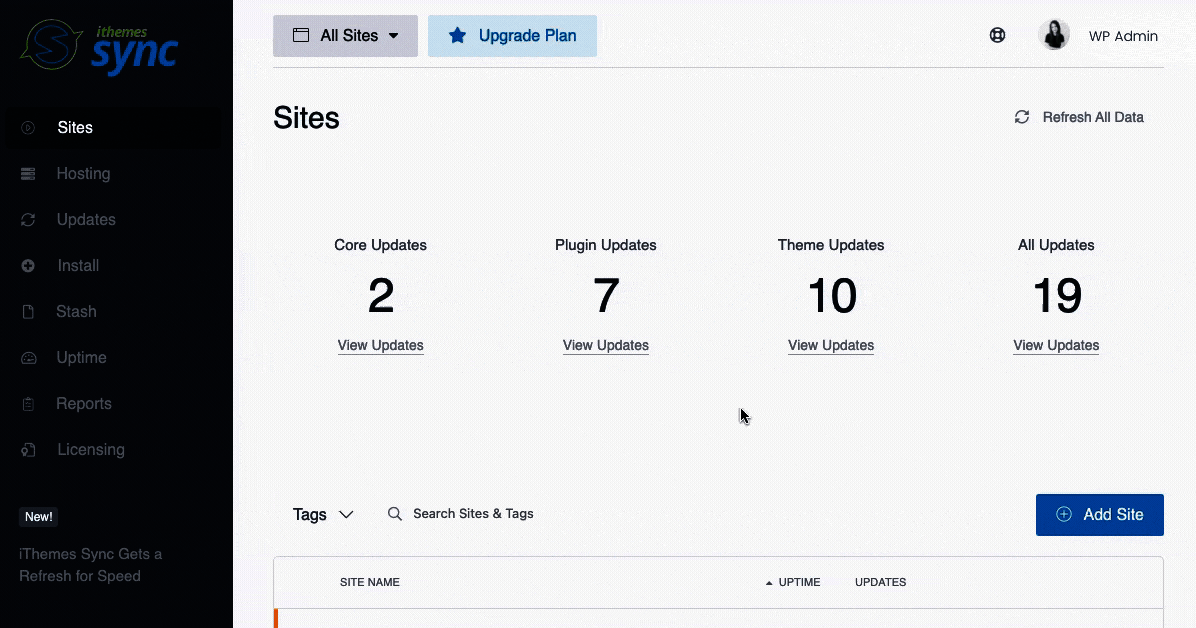
Task: Expand the Tags filter dropdown
Action: click(x=322, y=514)
